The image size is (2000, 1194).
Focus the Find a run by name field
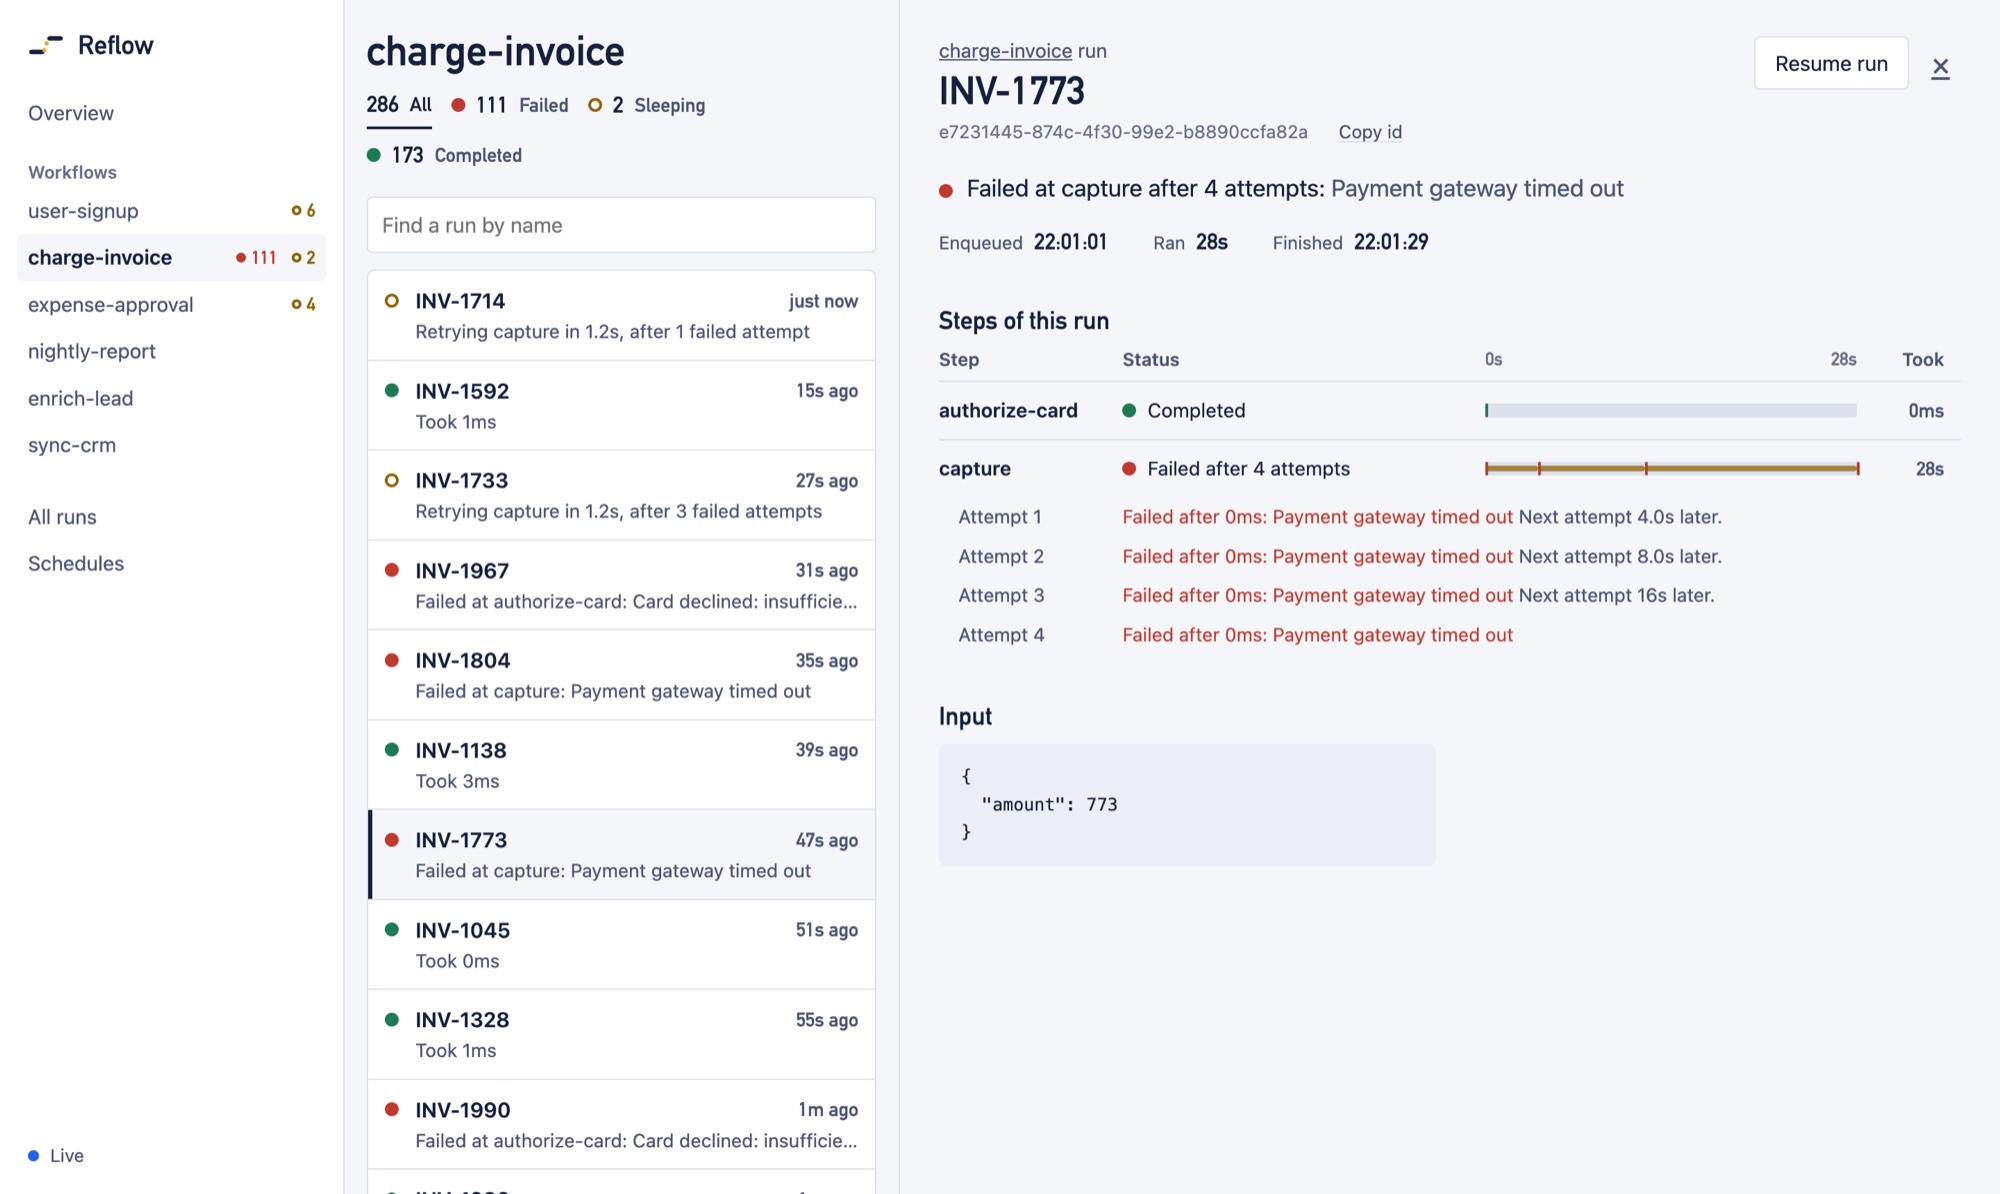tap(621, 225)
